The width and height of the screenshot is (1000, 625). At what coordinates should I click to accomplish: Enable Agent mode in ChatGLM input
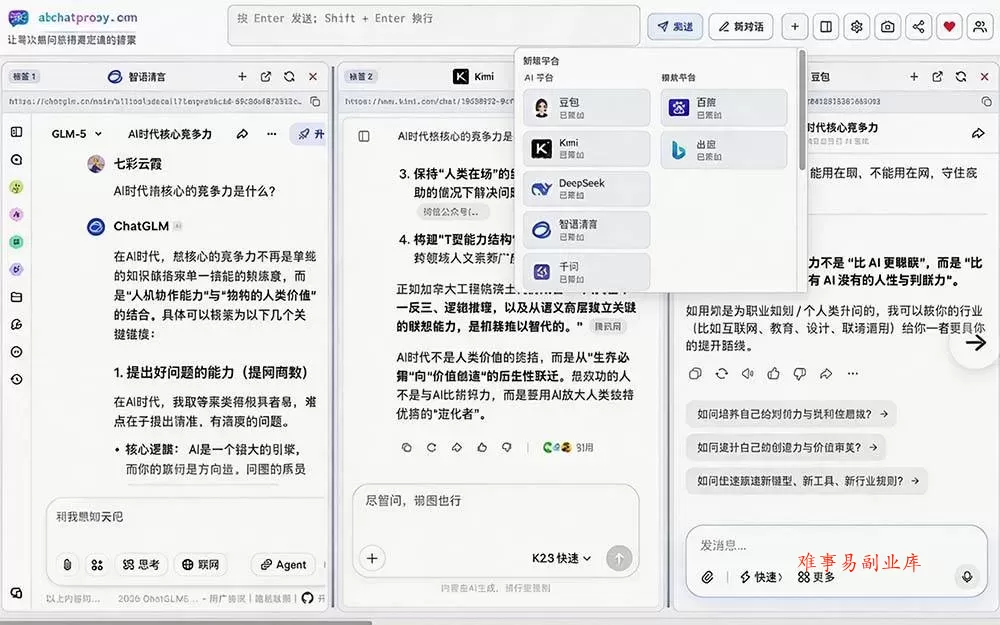click(x=283, y=564)
